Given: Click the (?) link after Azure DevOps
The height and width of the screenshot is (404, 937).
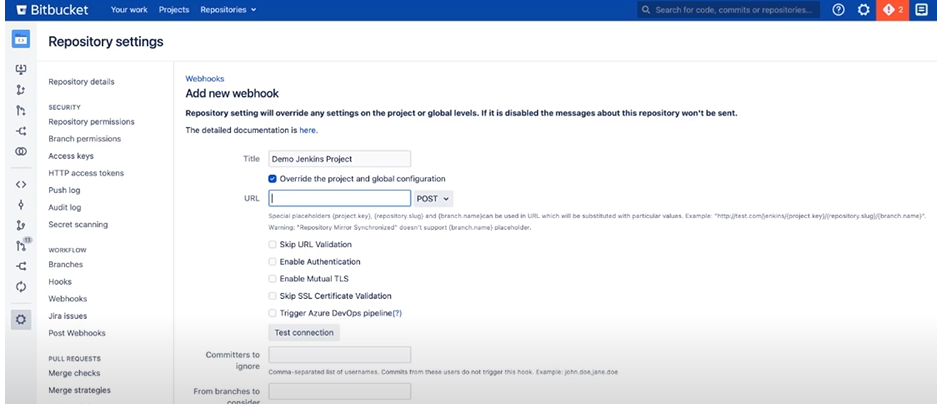Looking at the screenshot, I should point(397,313).
